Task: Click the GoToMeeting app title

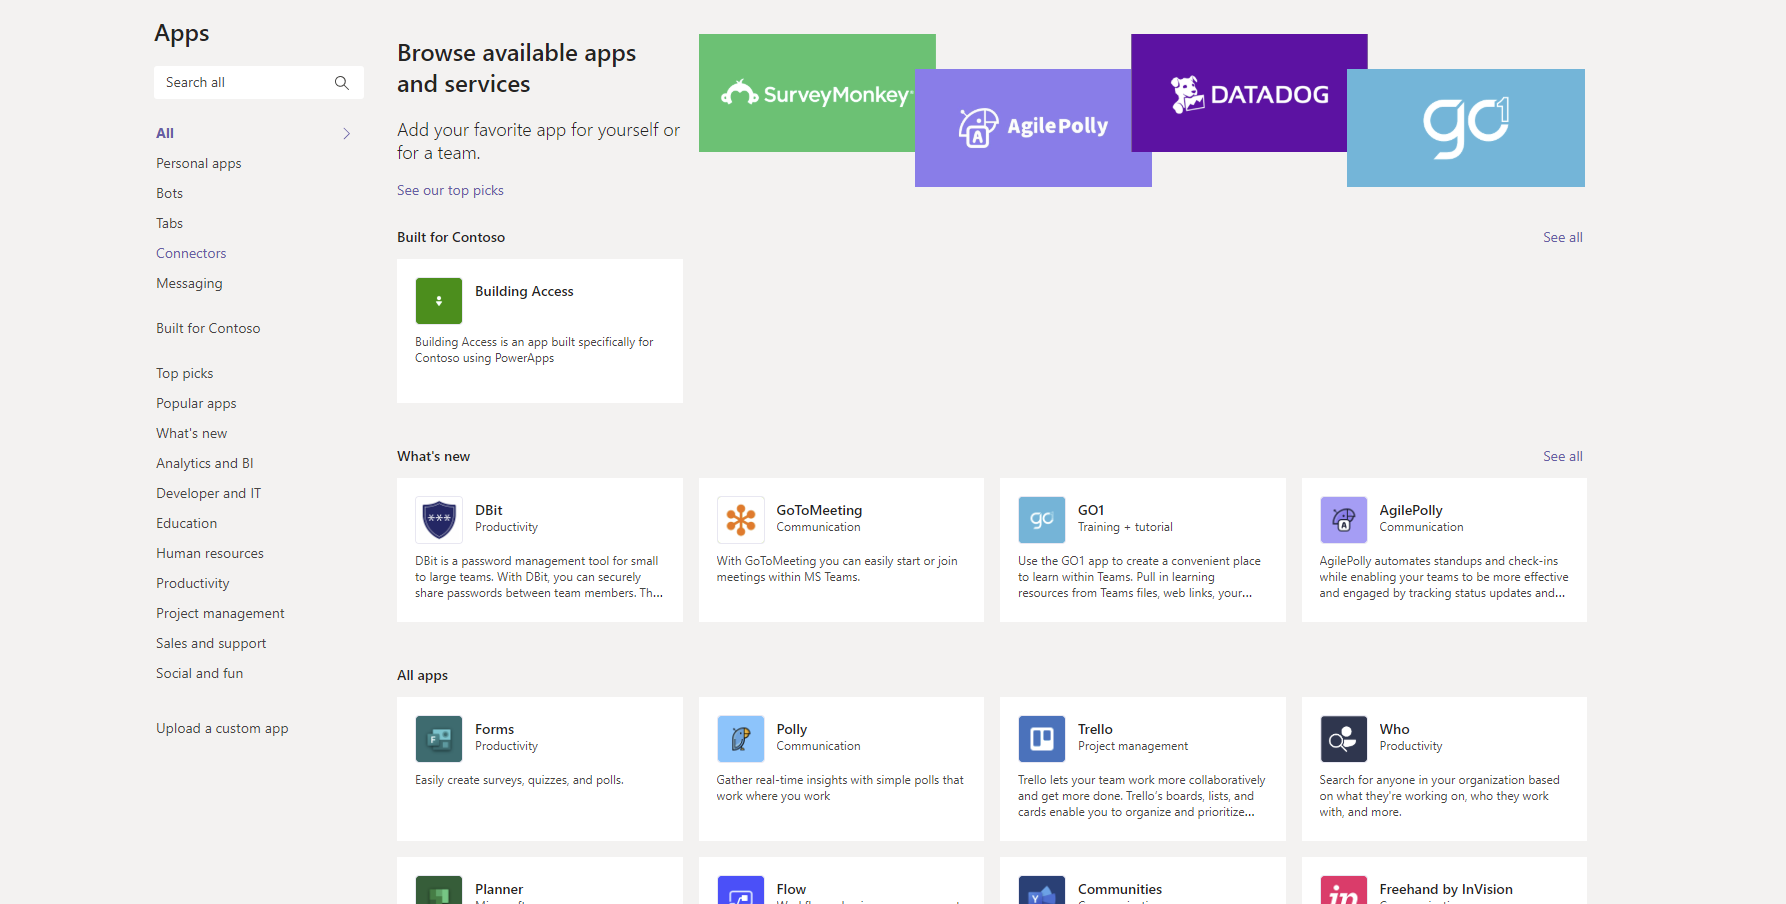Action: pos(819,510)
